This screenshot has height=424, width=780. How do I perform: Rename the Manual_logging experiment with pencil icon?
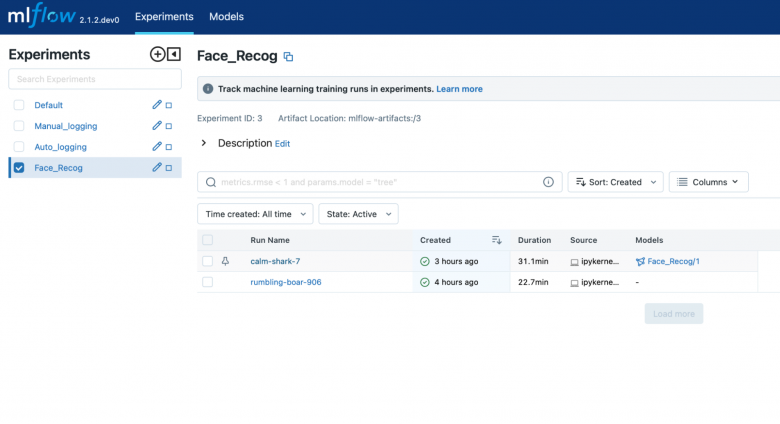[x=157, y=125]
